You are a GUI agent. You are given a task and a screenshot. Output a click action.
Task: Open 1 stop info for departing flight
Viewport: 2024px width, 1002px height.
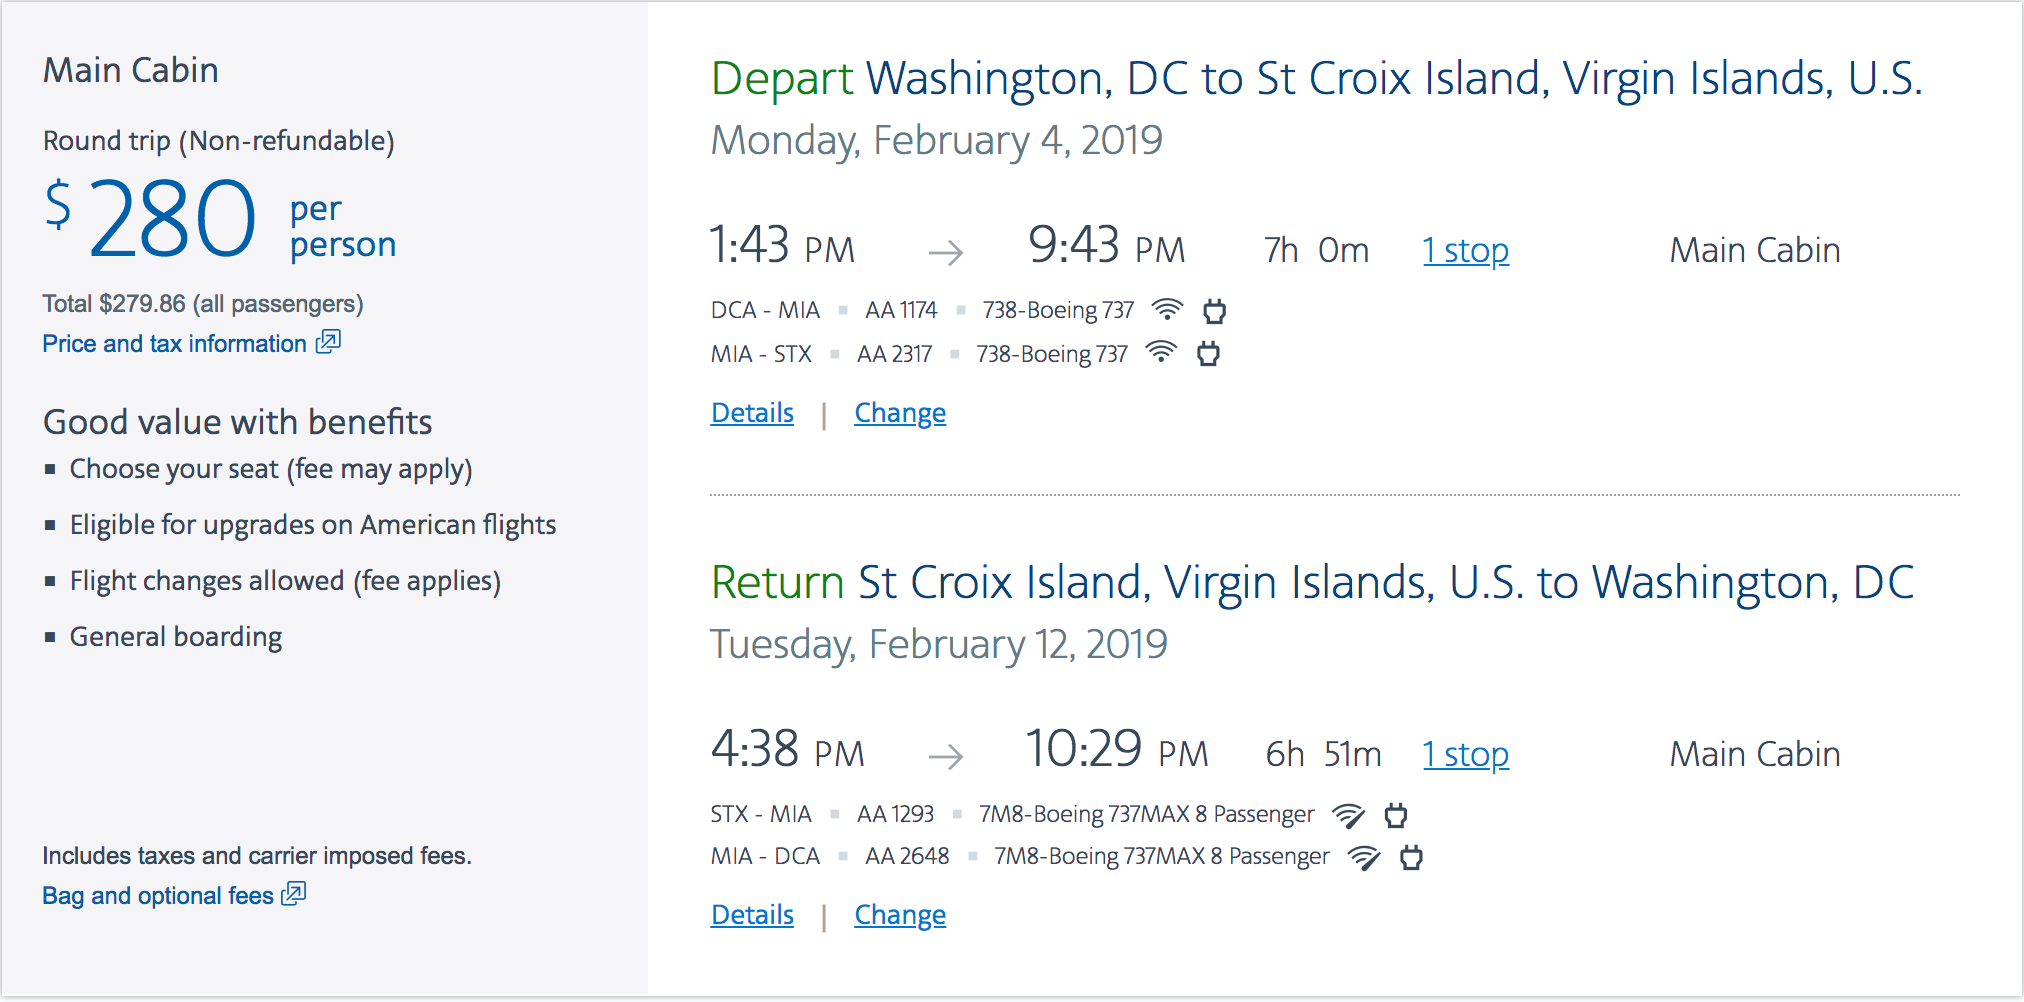(1465, 250)
